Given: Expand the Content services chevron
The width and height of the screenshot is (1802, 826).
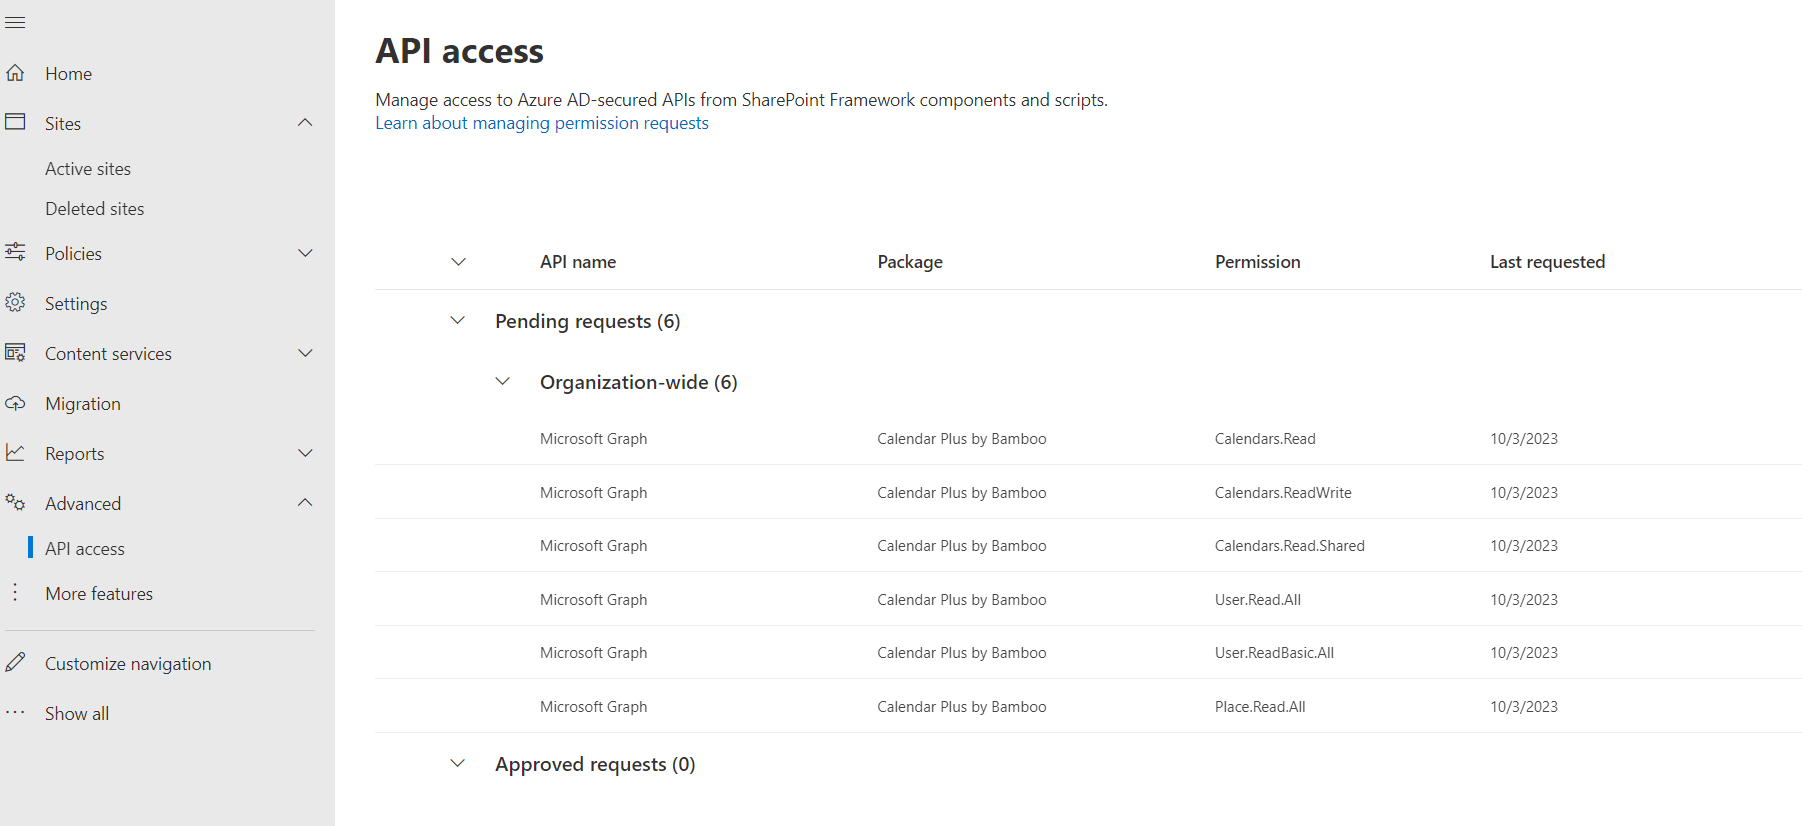Looking at the screenshot, I should 305,353.
